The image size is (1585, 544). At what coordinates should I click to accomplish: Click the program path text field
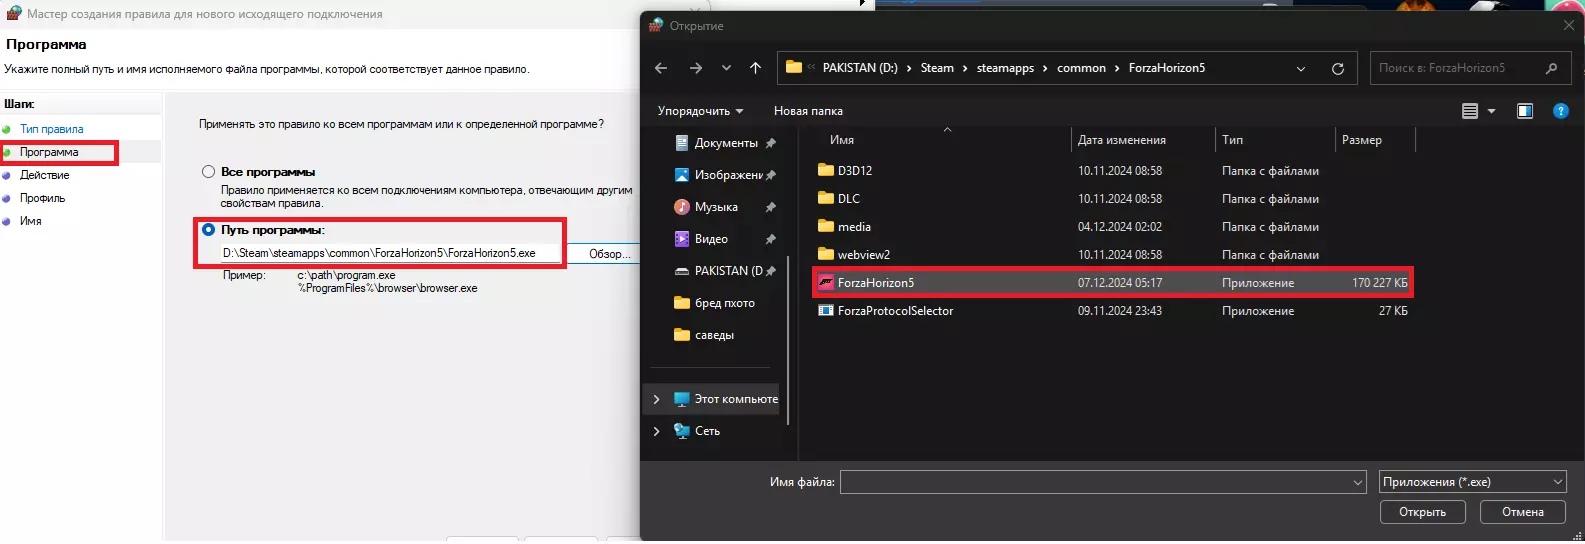click(x=390, y=253)
